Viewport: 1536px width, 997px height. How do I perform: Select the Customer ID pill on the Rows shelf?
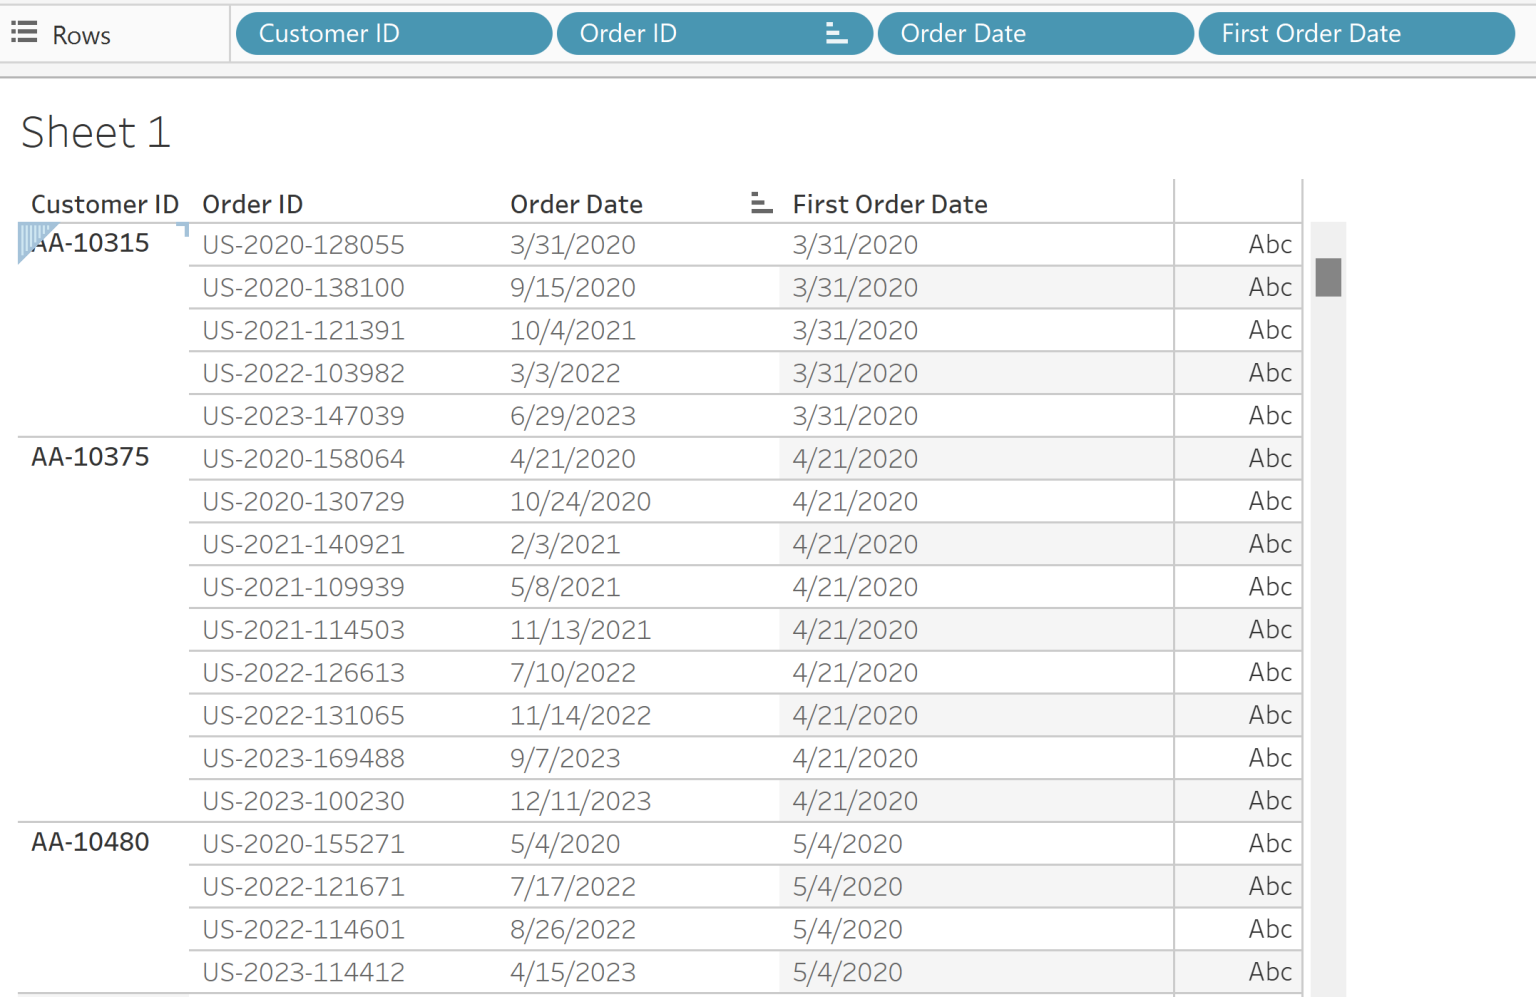click(x=393, y=33)
